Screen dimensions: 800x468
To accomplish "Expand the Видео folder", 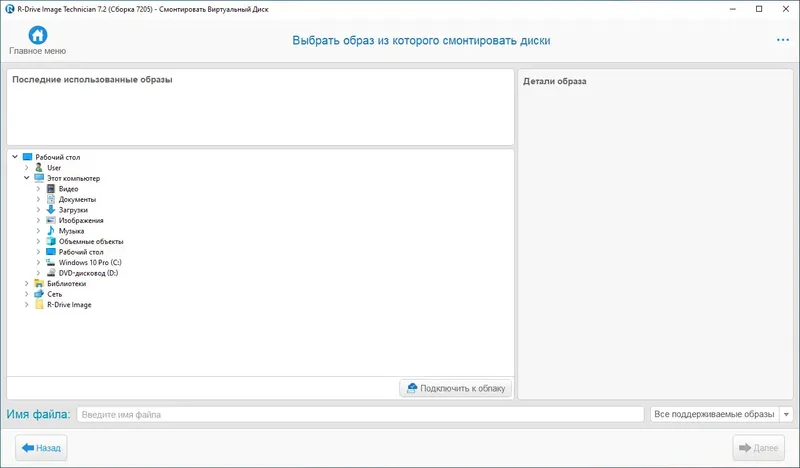I will pyautogui.click(x=38, y=189).
